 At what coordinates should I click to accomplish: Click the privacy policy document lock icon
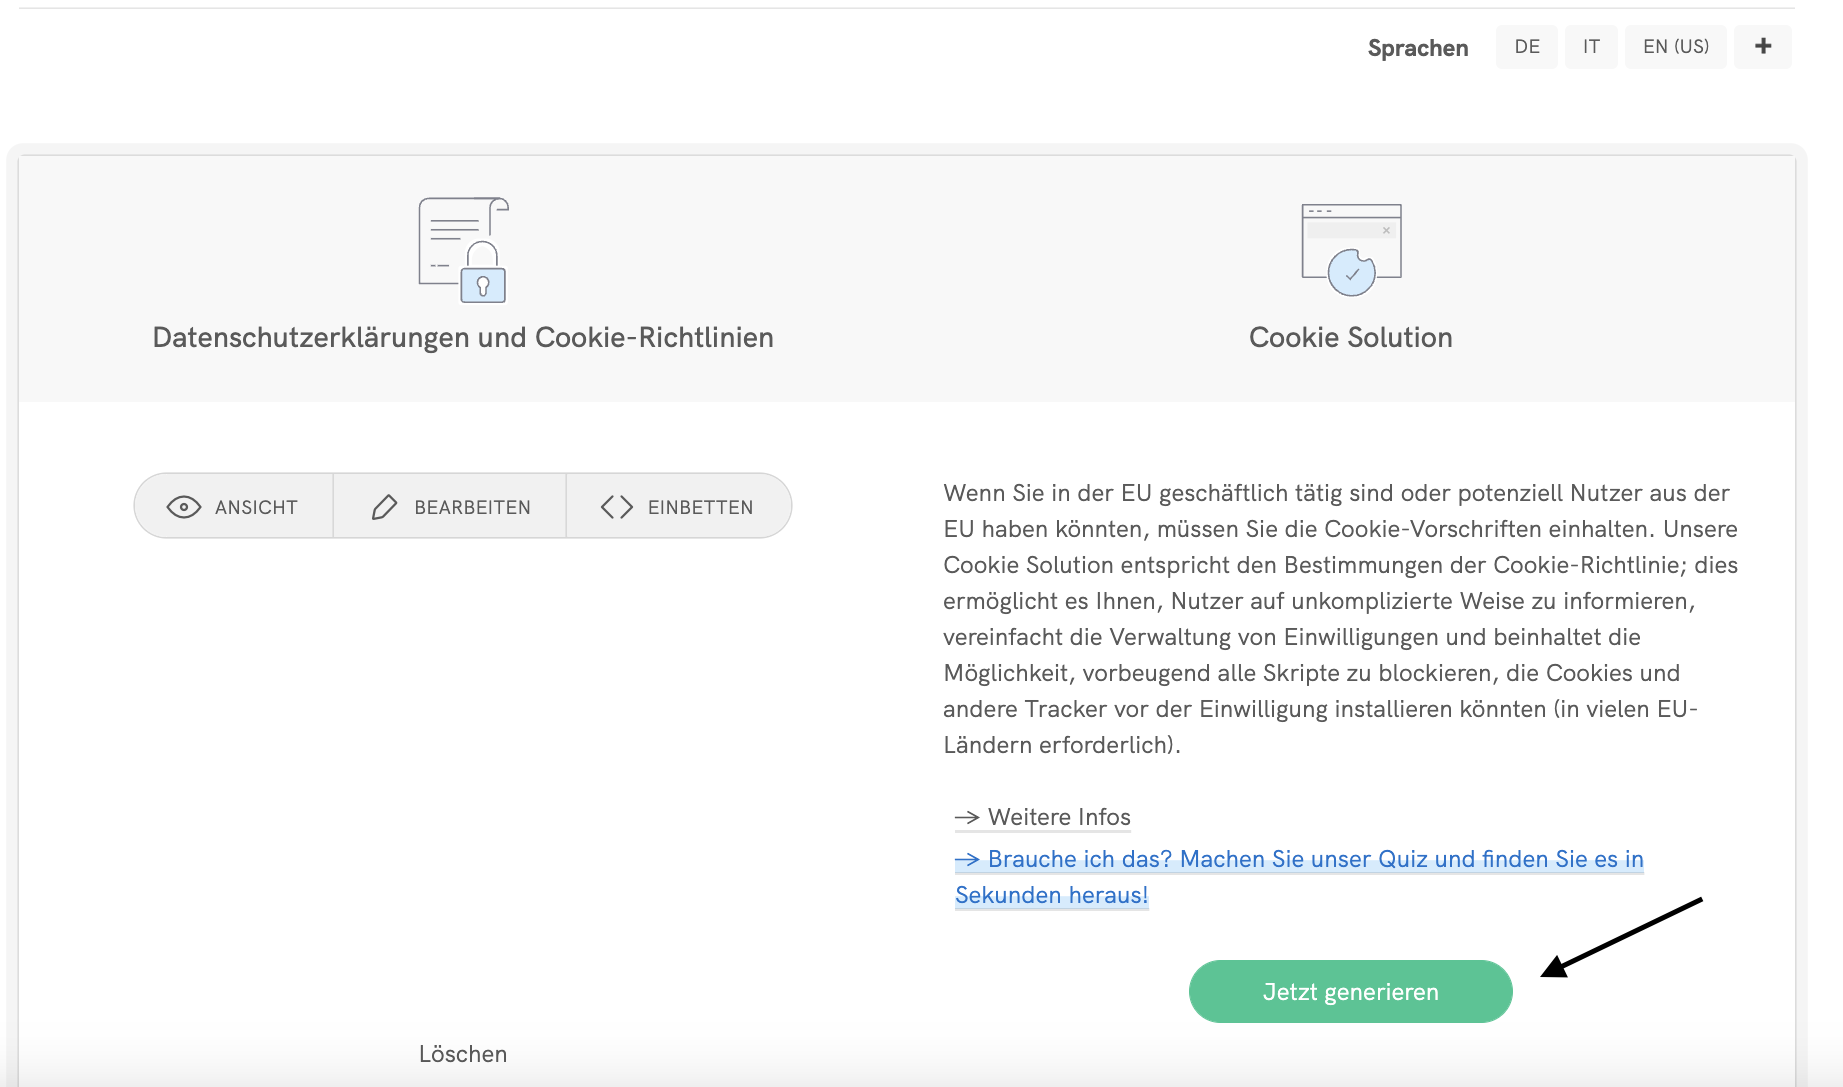tap(463, 250)
